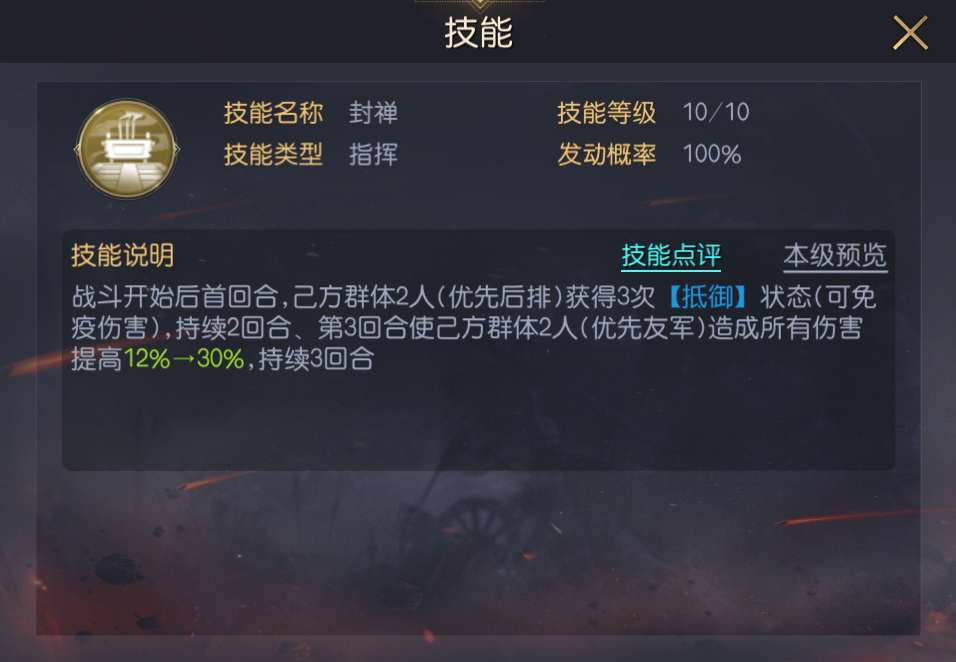
Task: Tap the blue 【抵御】 status keyword
Action: pyautogui.click(x=707, y=297)
